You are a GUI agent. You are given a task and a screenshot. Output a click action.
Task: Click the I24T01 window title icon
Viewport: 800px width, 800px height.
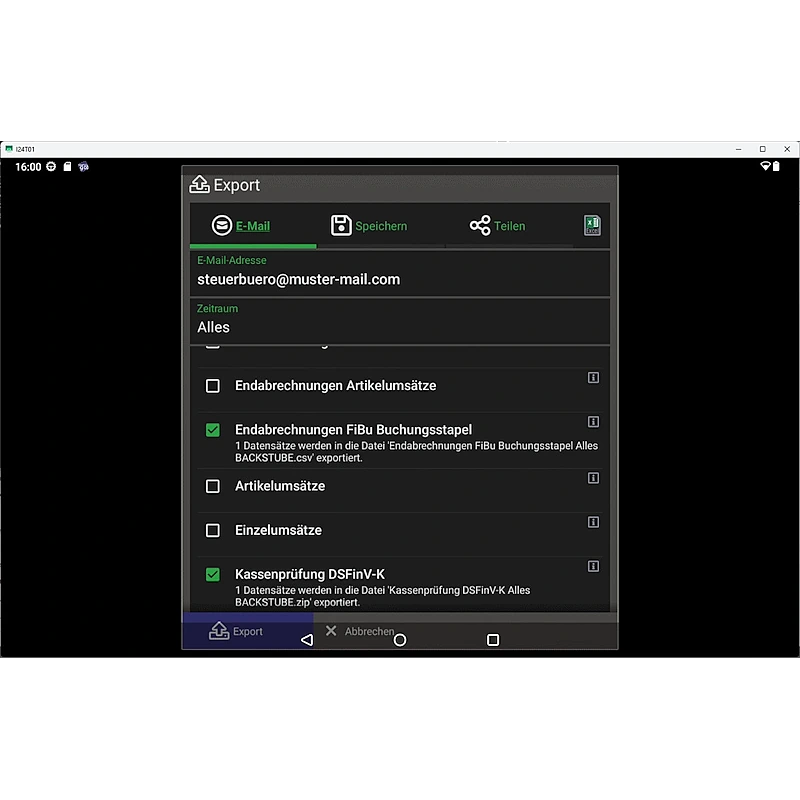[9, 149]
